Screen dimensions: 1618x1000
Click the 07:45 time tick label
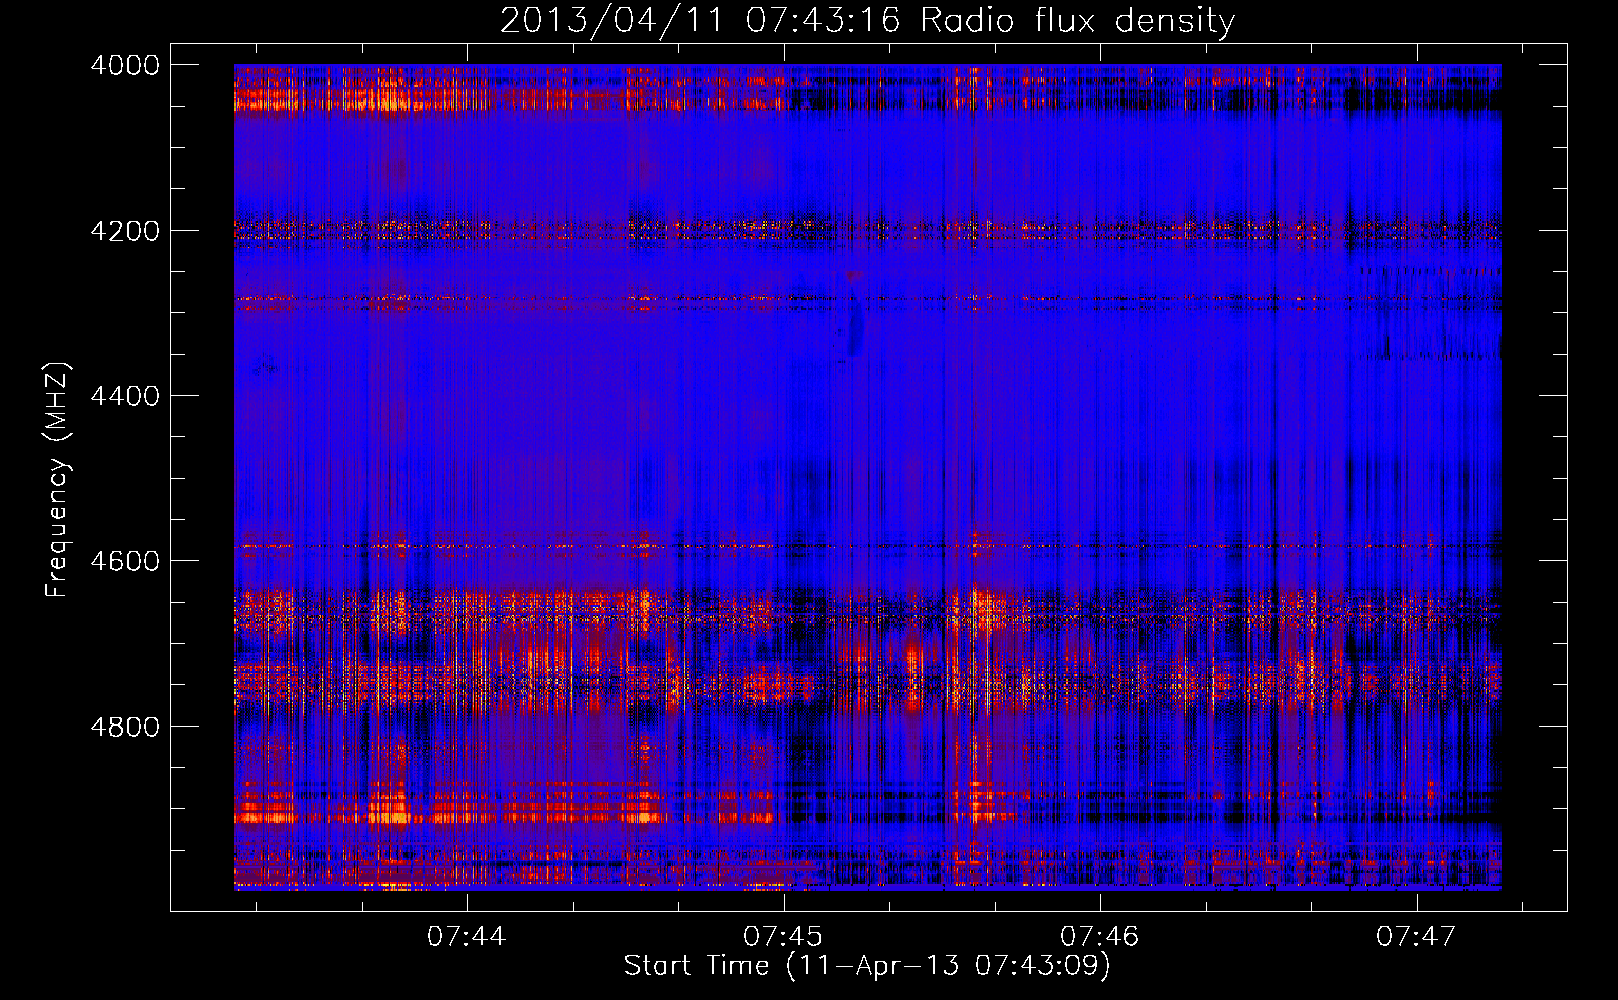point(783,937)
